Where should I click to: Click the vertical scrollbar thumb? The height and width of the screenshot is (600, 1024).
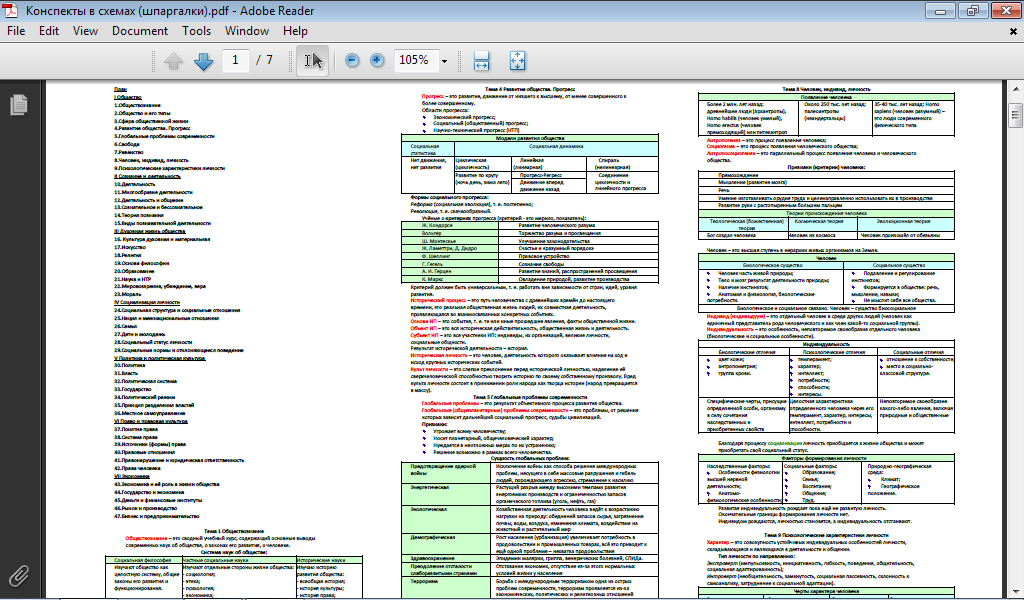pyautogui.click(x=1016, y=116)
